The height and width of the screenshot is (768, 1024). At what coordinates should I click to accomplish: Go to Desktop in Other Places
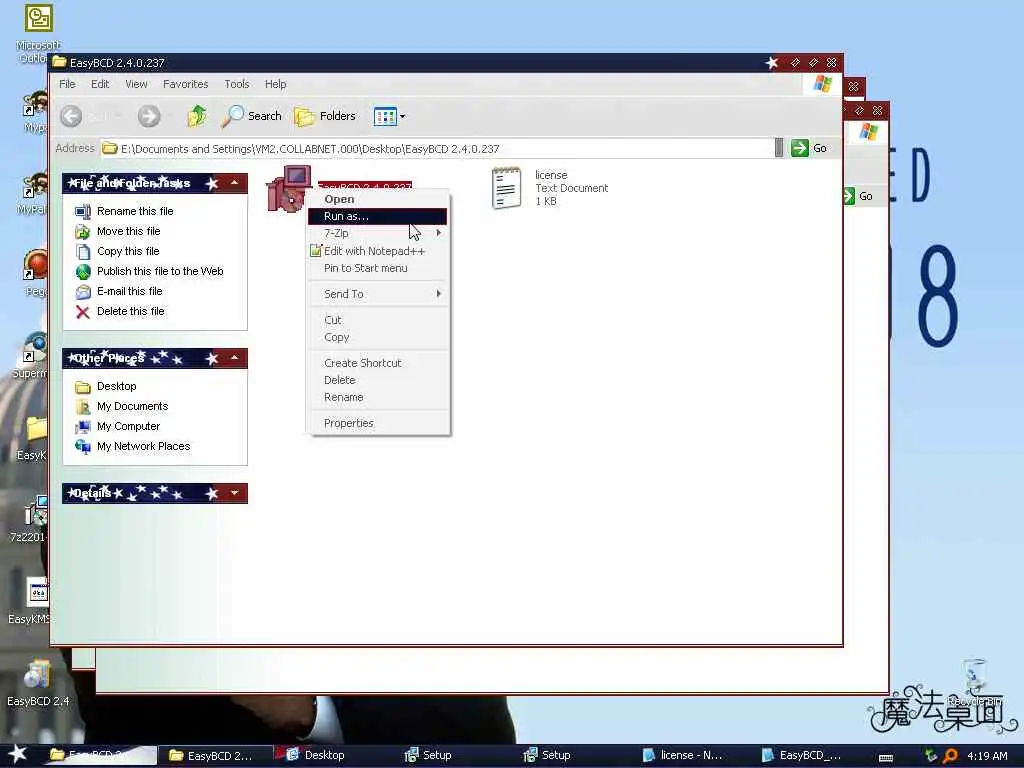116,387
